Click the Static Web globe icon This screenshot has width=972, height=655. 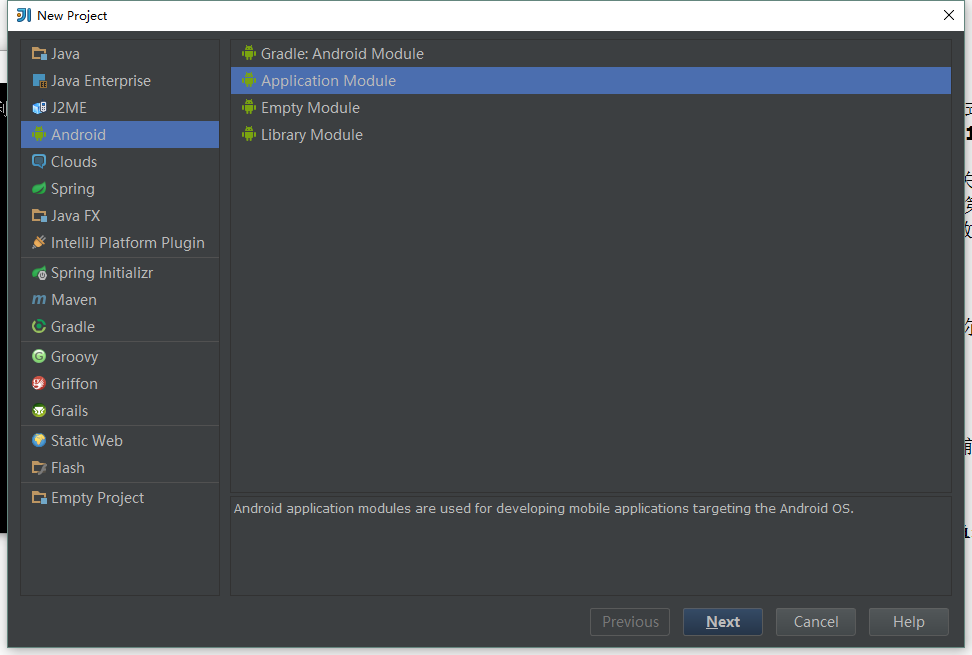39,441
